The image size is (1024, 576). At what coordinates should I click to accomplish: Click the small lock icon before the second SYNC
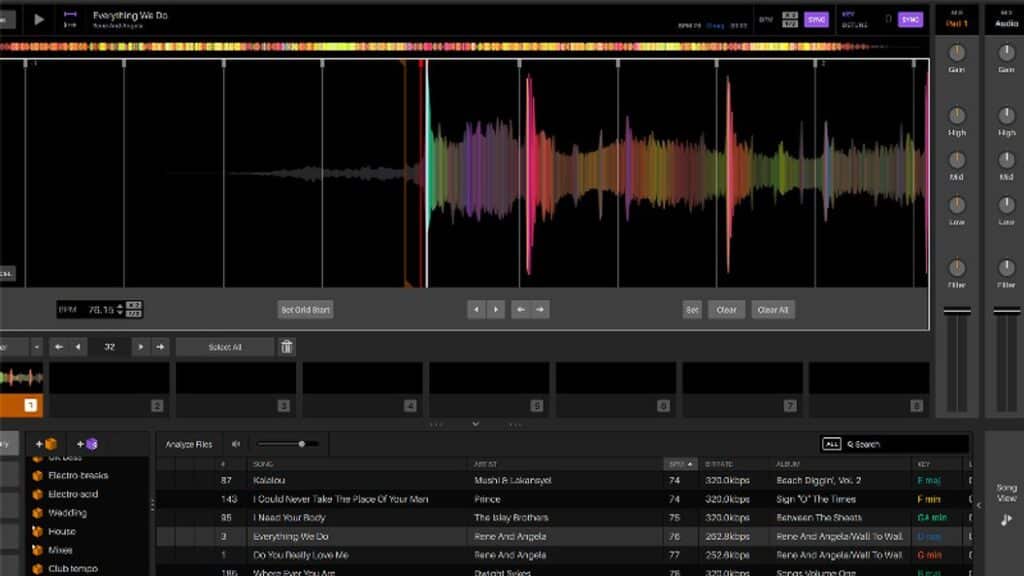pyautogui.click(x=888, y=20)
